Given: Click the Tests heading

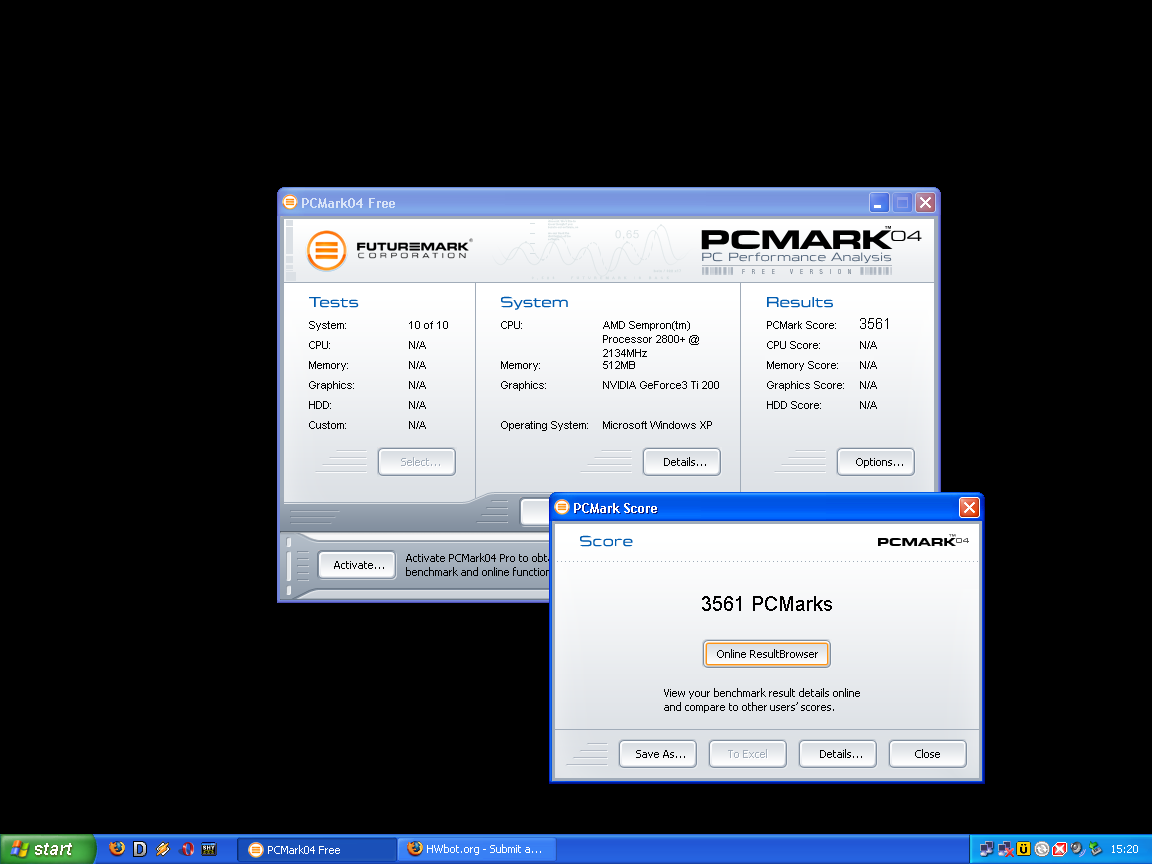Looking at the screenshot, I should point(334,302).
